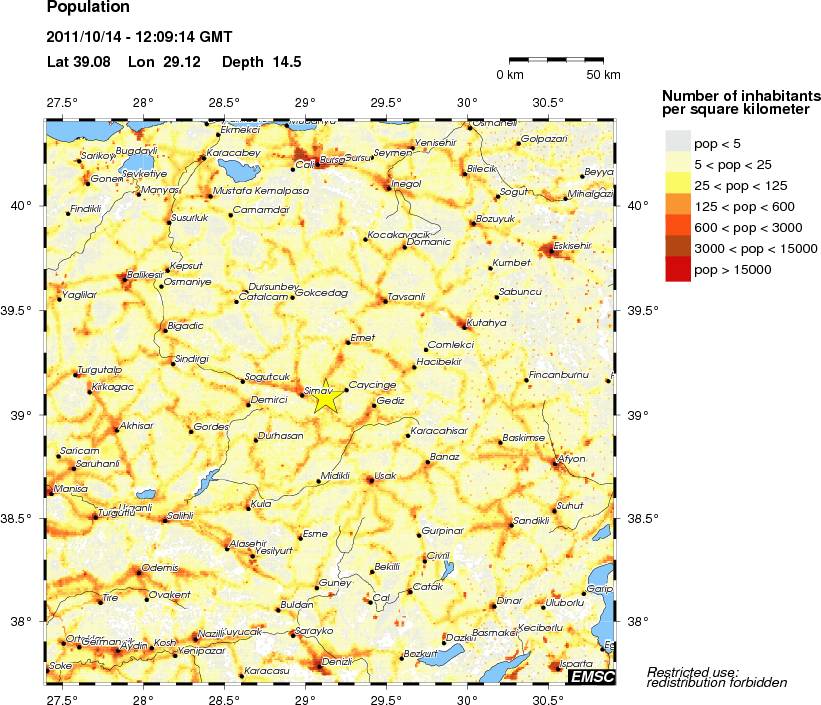The image size is (821, 705).
Task: Click the EMSC logo in map corner
Action: 590,678
